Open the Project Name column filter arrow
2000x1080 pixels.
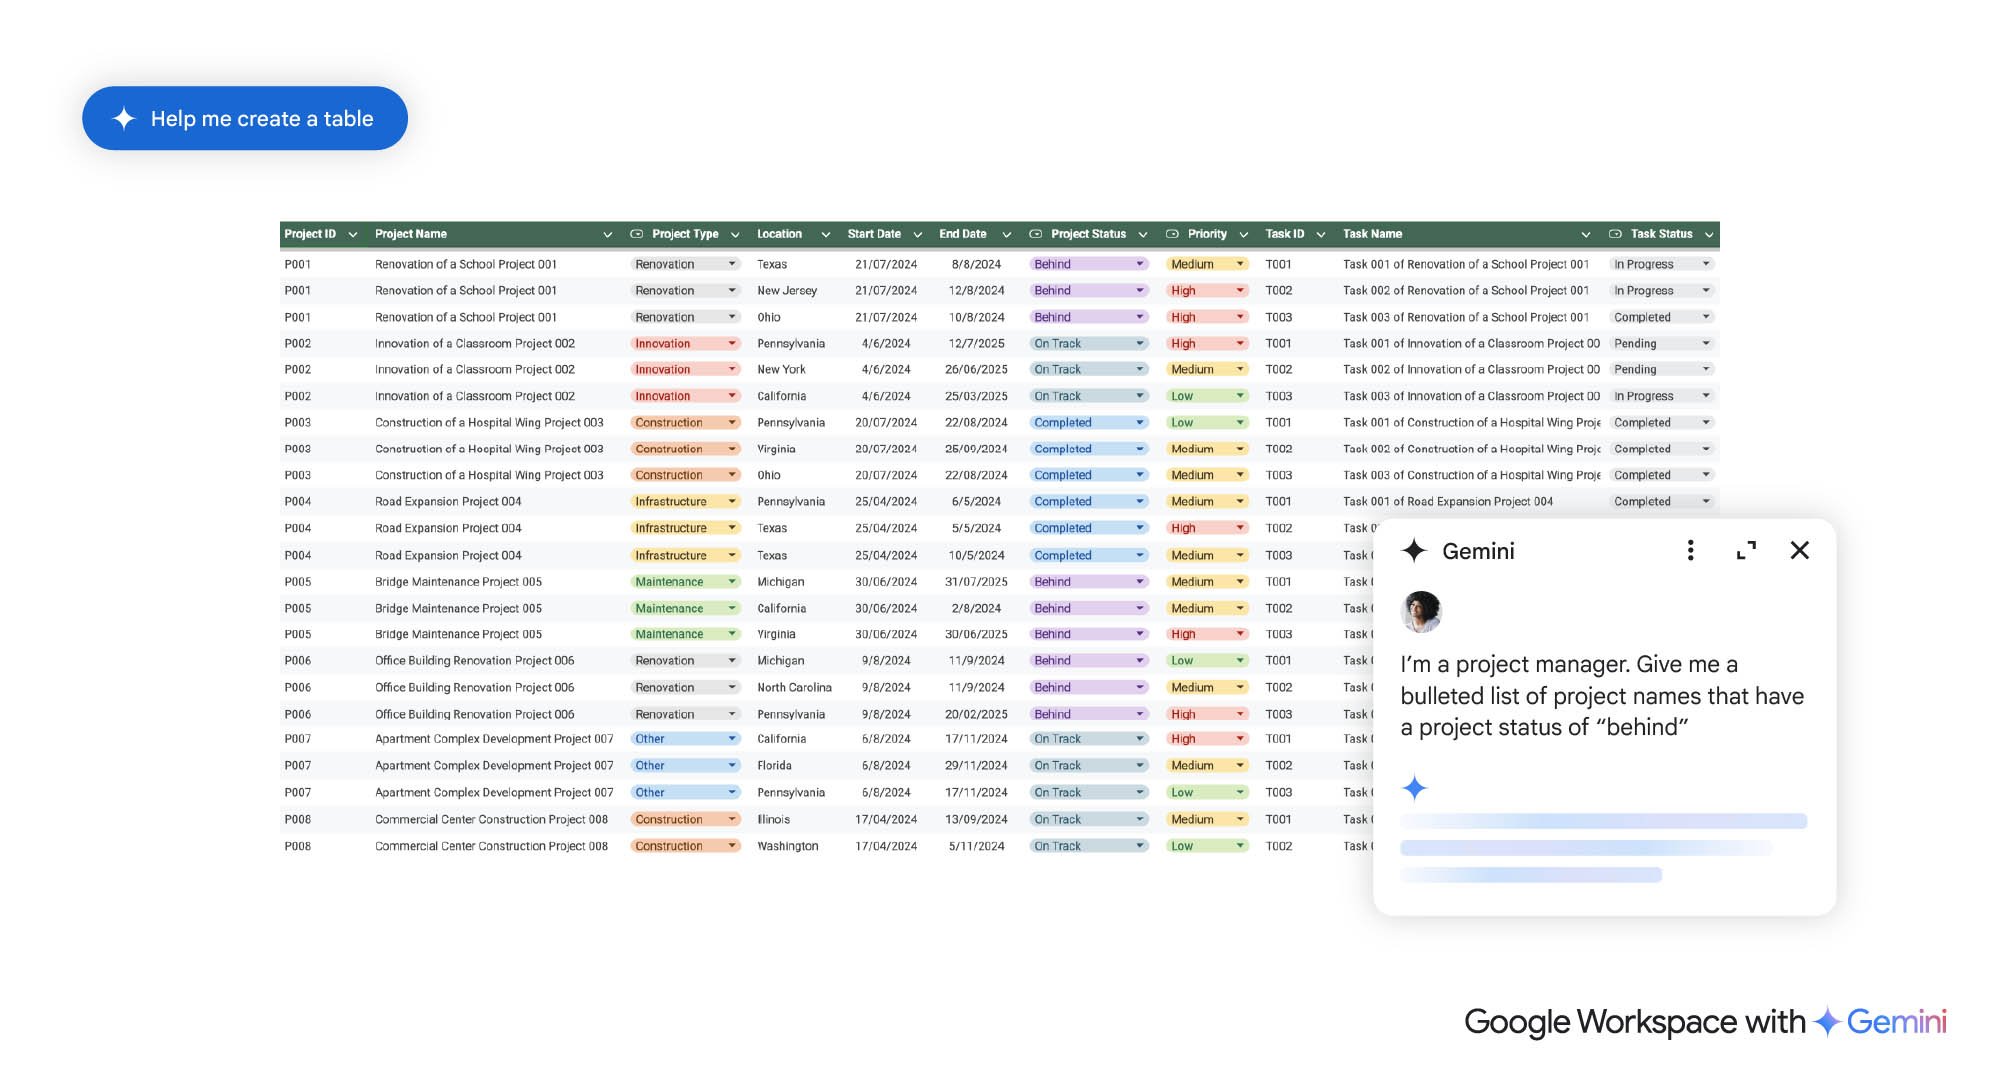click(x=607, y=235)
